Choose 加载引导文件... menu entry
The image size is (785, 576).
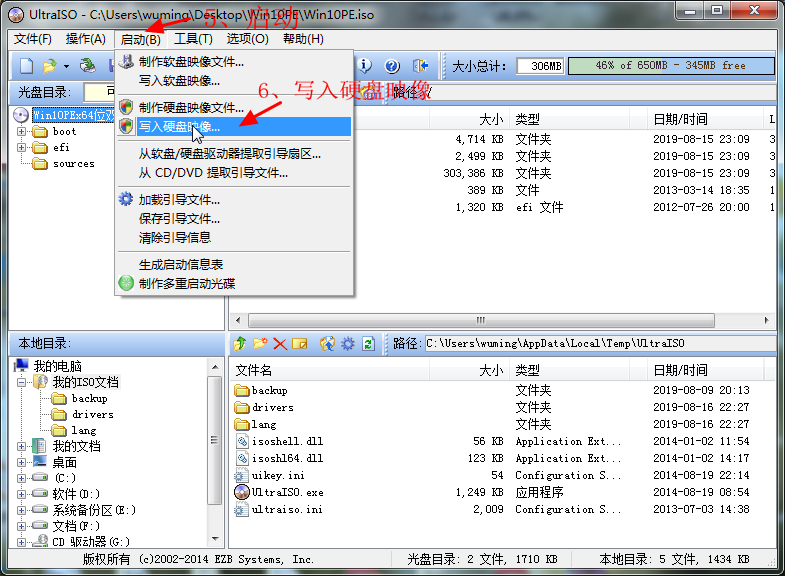click(234, 200)
